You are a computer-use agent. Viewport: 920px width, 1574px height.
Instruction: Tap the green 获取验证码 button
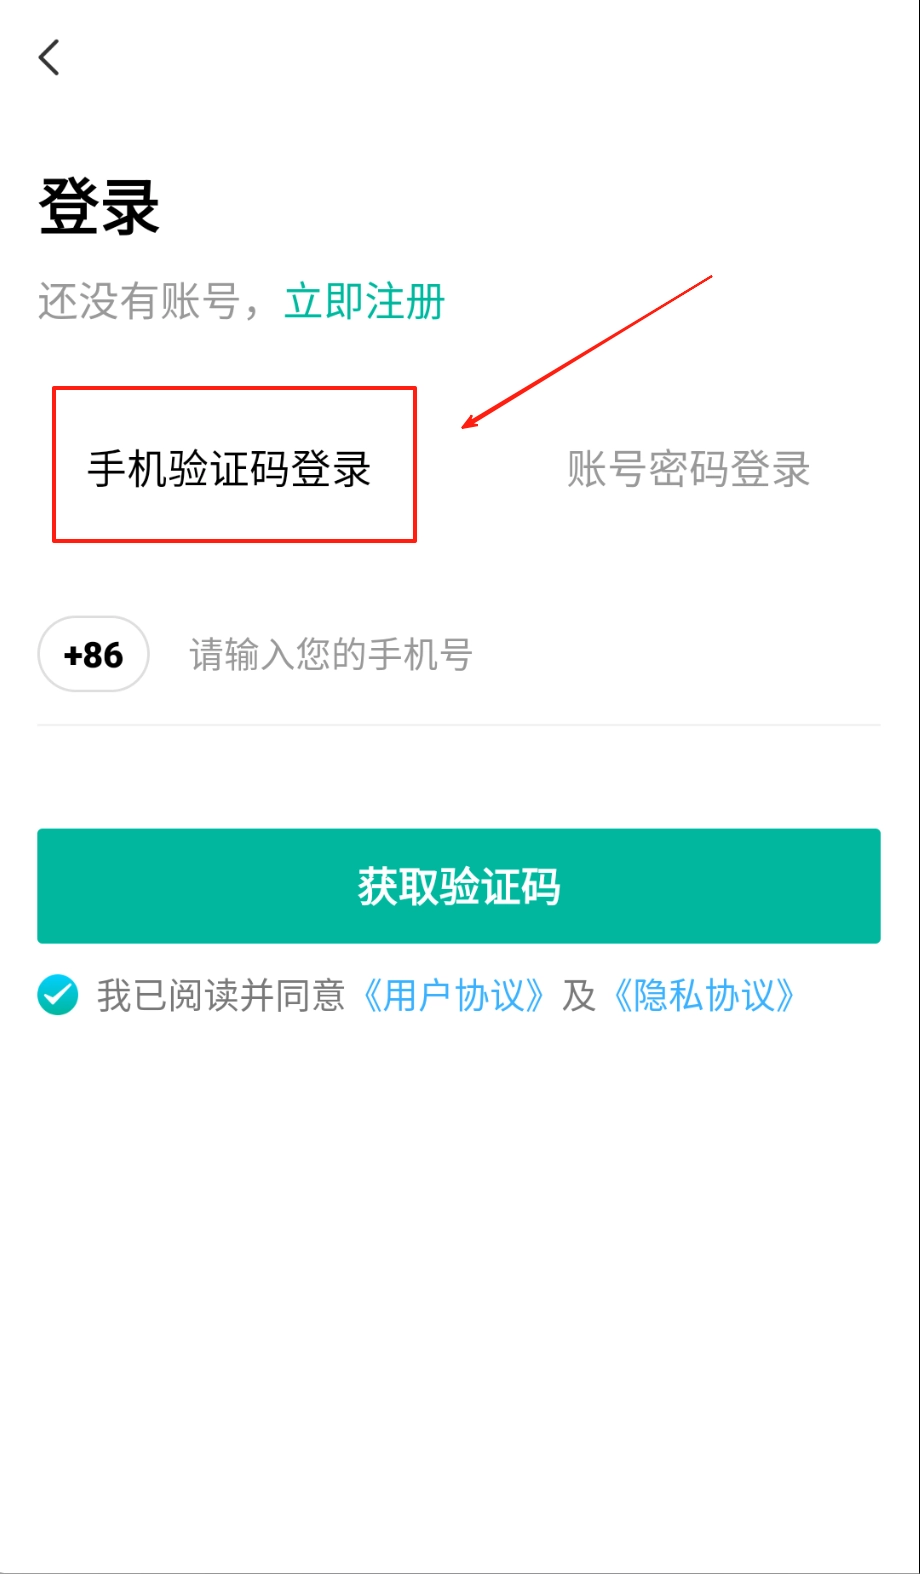click(x=459, y=886)
